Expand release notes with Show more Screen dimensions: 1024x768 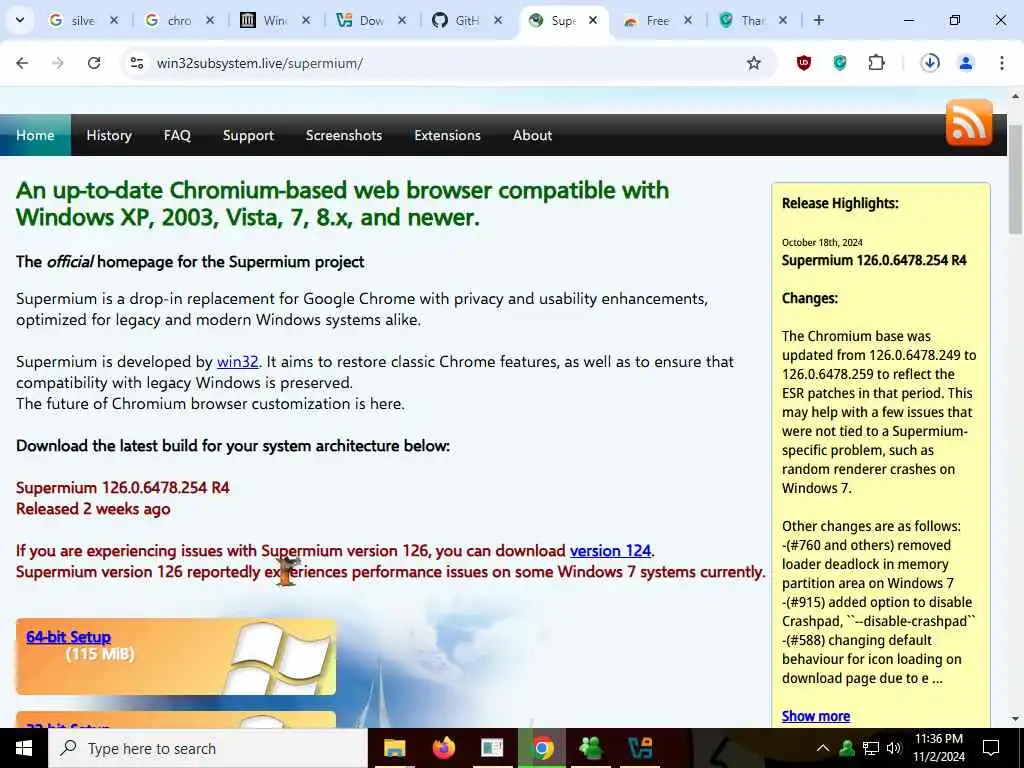816,716
